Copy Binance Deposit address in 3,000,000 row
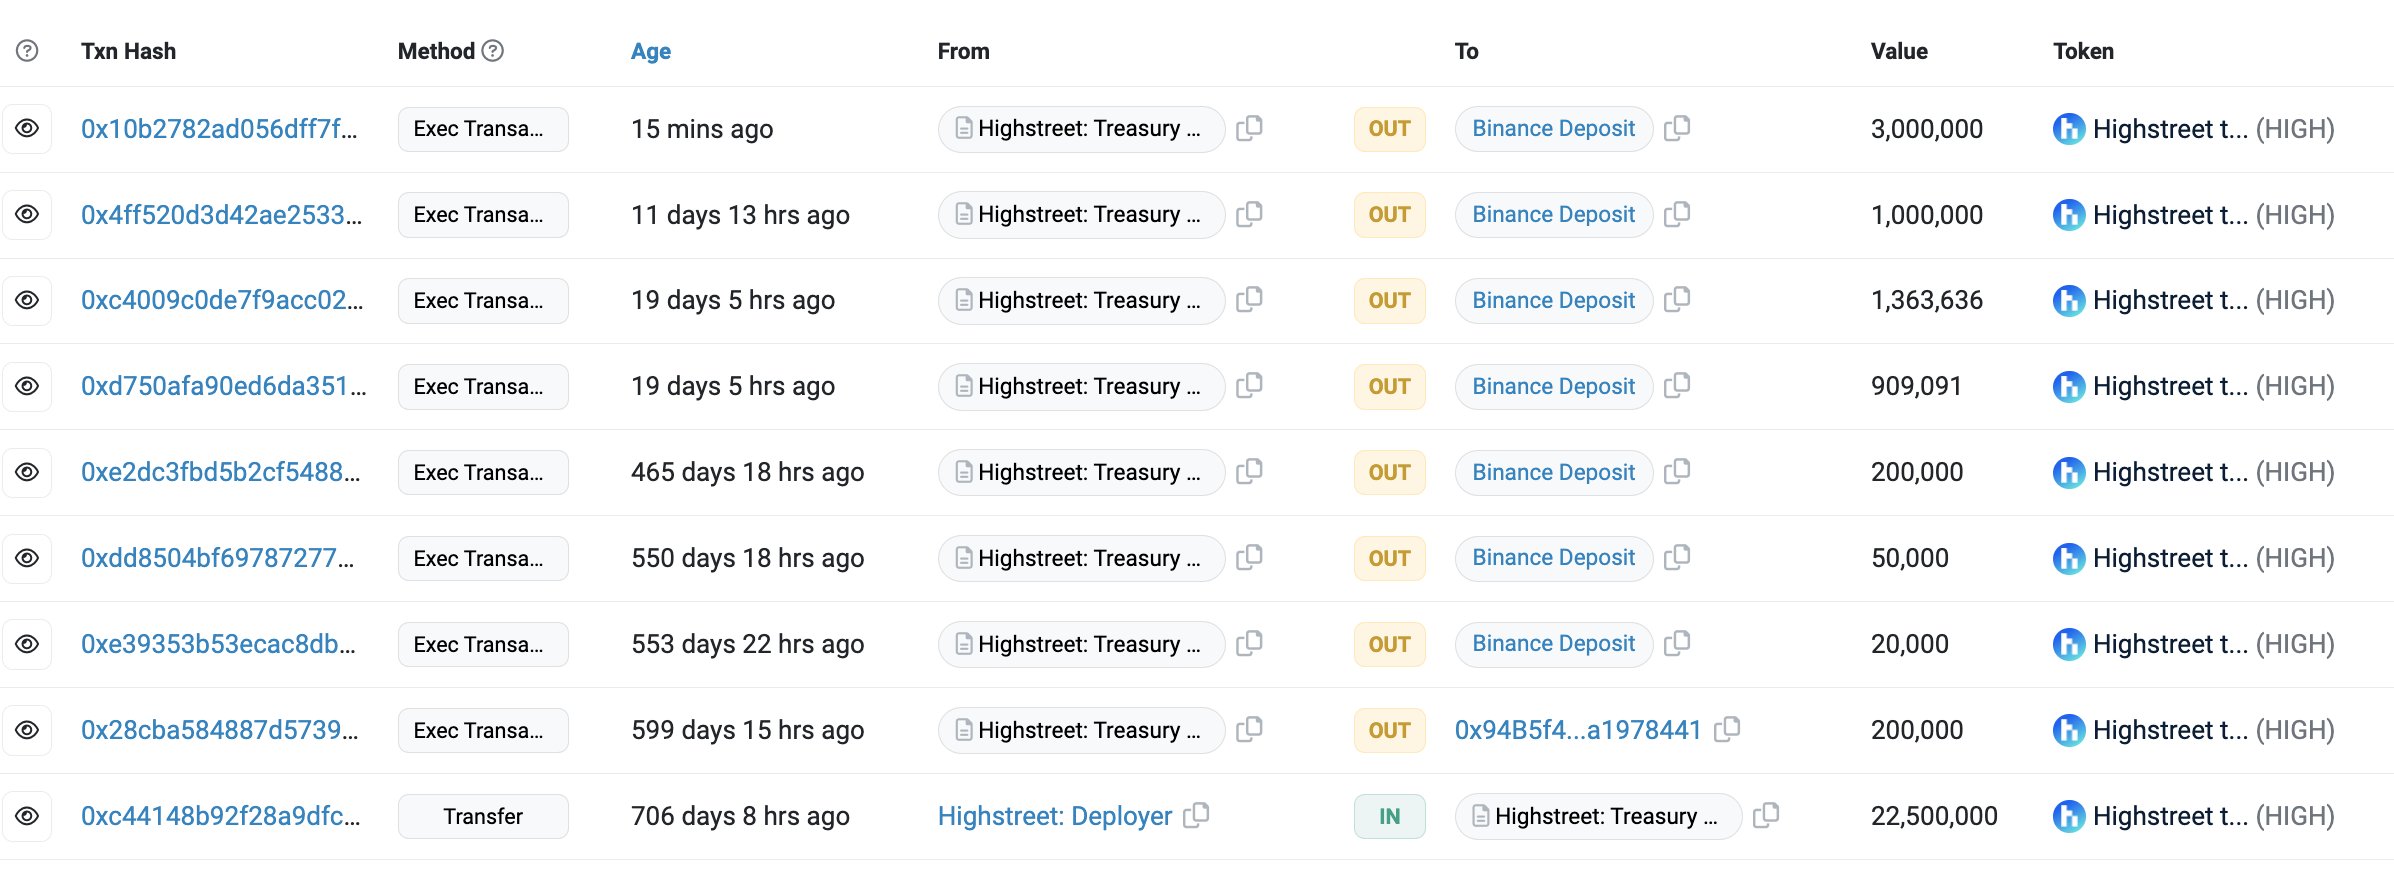Screen dimensions: 2394x870 [x=1677, y=129]
